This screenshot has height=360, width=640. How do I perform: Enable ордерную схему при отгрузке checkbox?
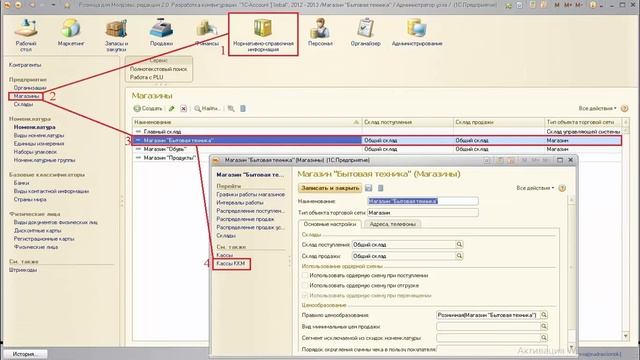click(305, 285)
